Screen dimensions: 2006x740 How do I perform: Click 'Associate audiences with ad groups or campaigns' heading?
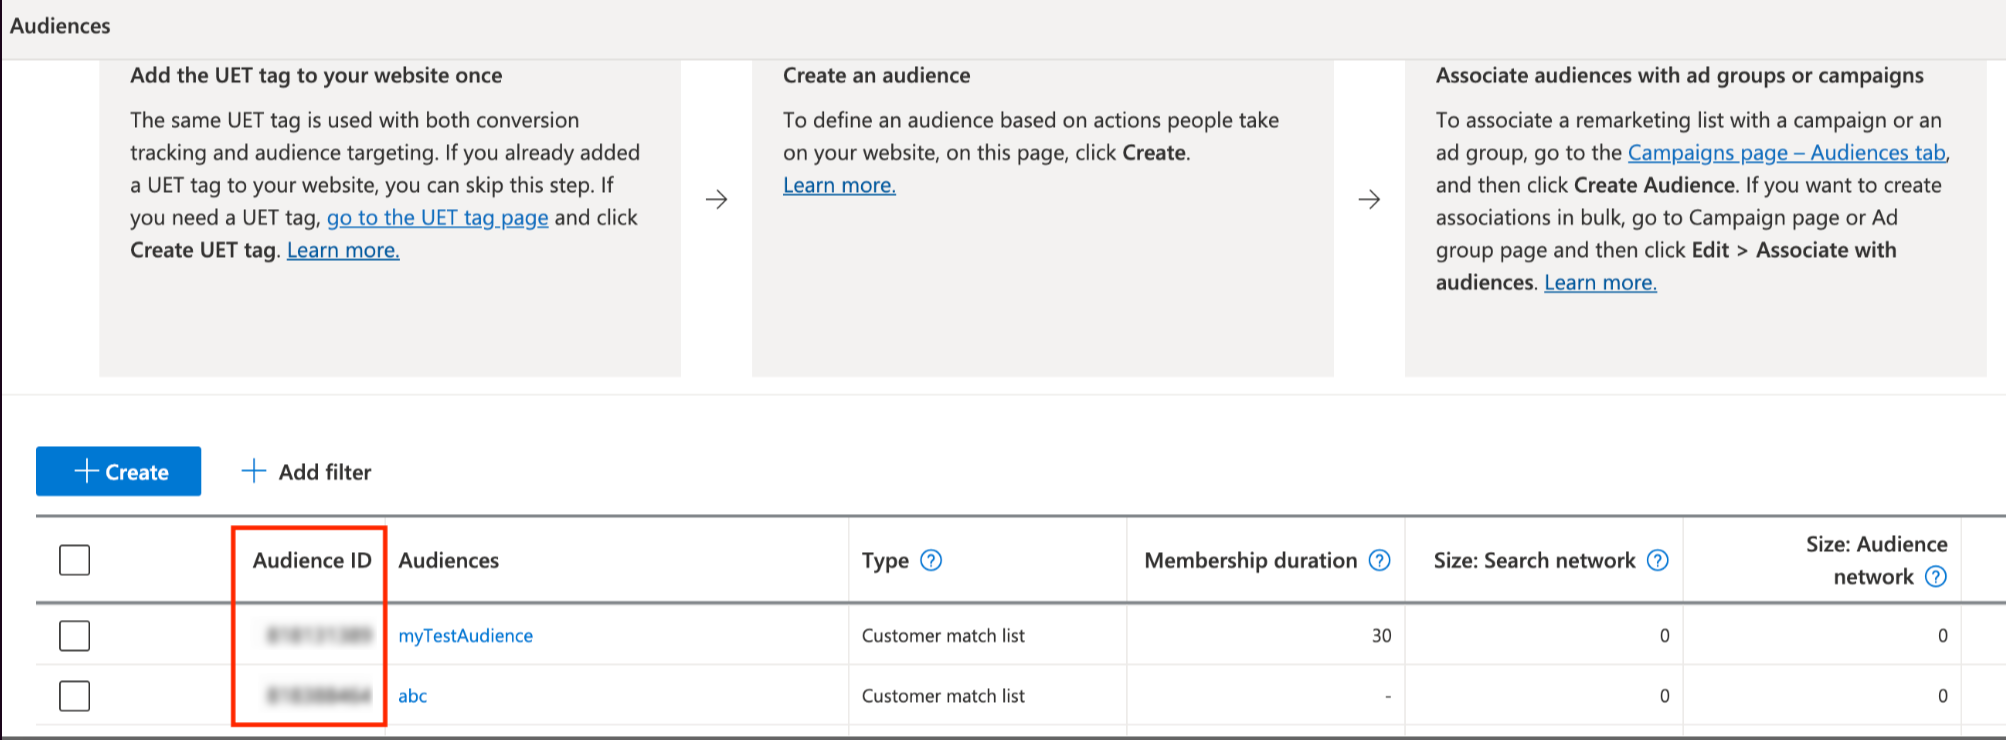tap(1679, 75)
